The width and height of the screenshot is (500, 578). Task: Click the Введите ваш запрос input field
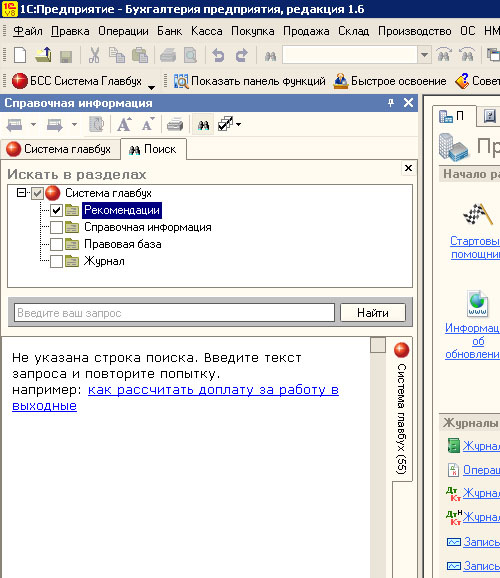[174, 313]
